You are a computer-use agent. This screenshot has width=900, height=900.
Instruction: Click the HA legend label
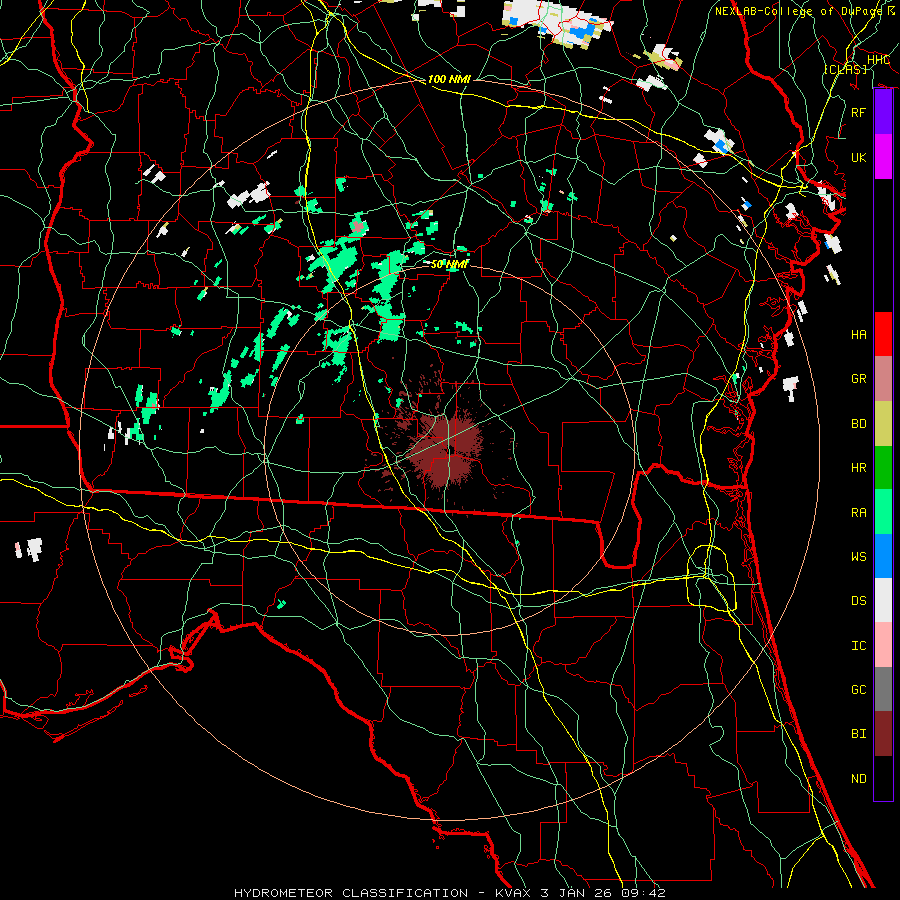pyautogui.click(x=858, y=334)
